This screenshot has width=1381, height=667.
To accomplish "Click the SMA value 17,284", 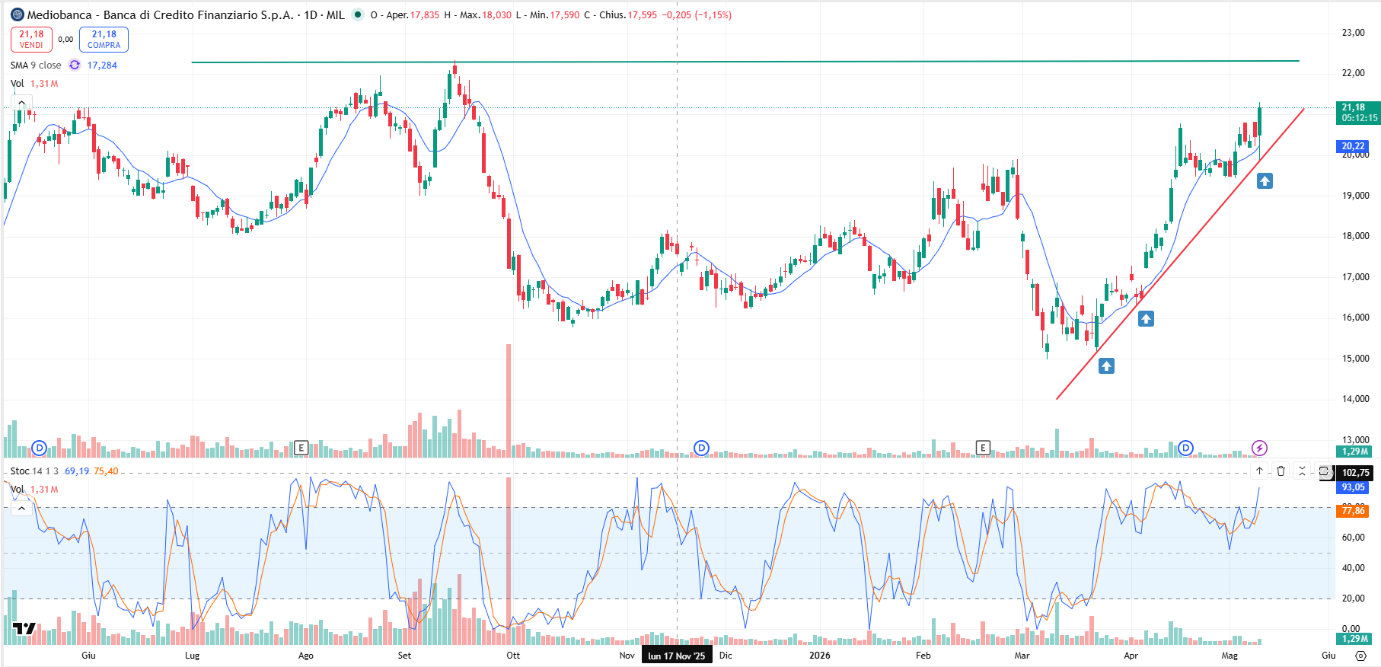I will [x=102, y=65].
